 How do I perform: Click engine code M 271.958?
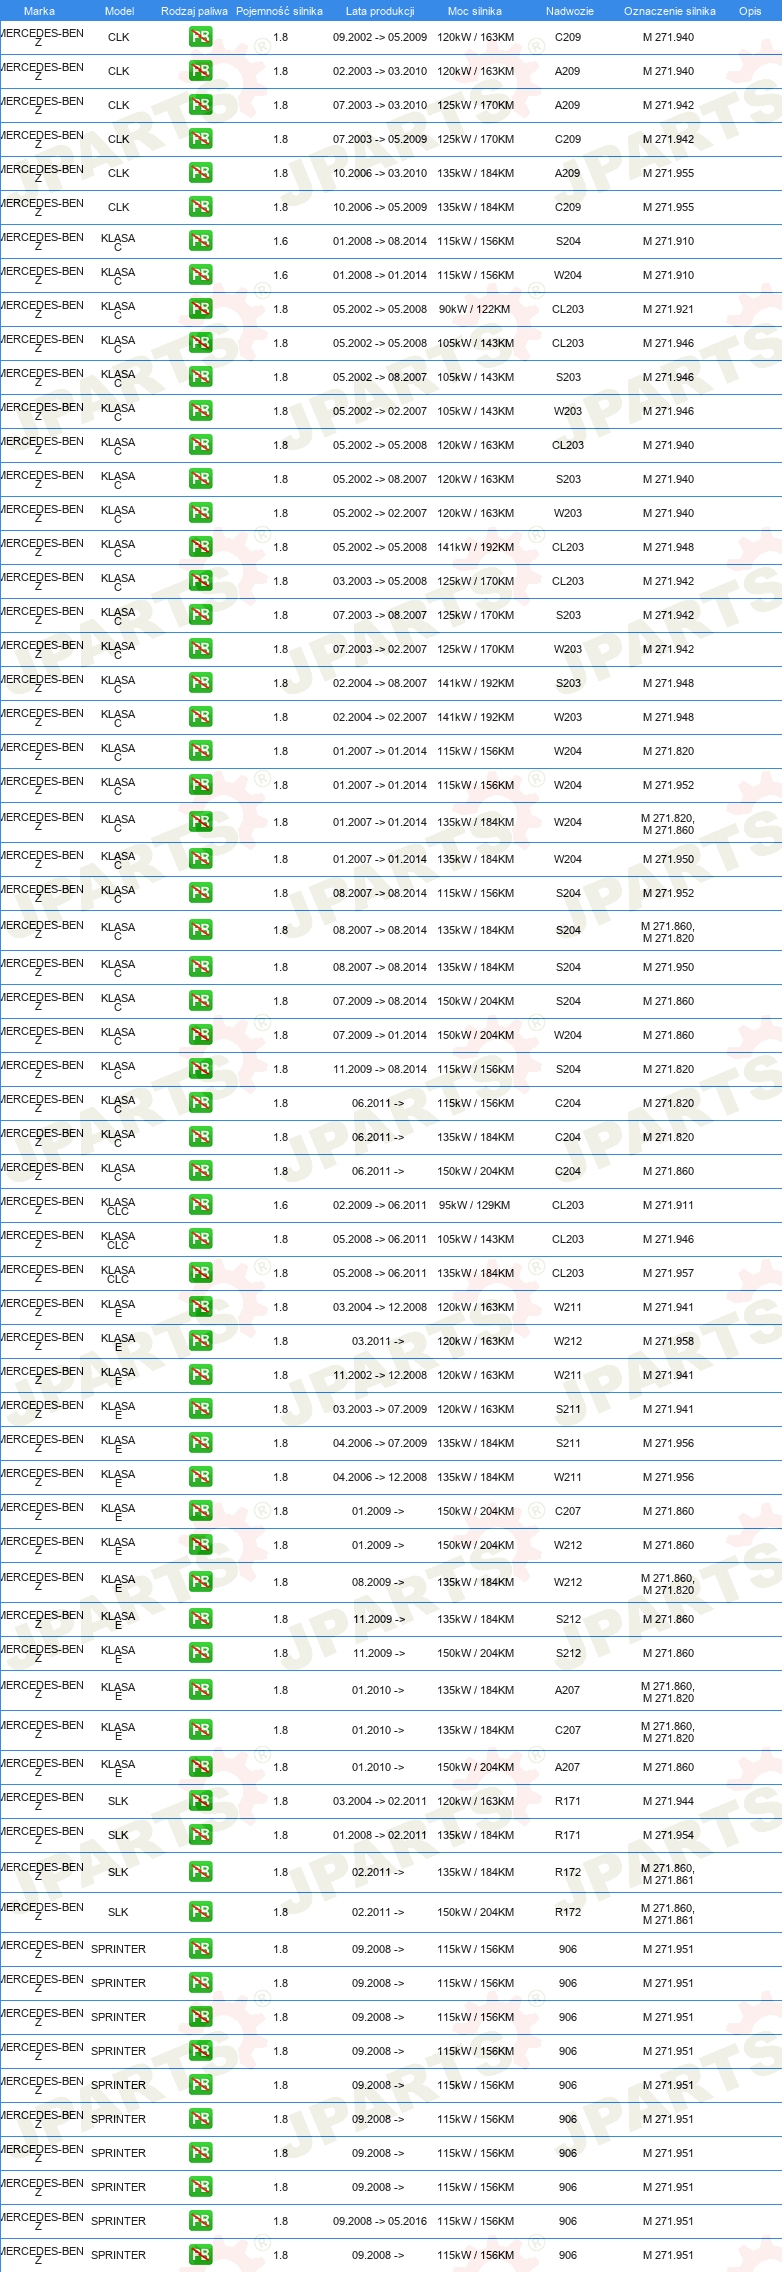coord(668,1341)
